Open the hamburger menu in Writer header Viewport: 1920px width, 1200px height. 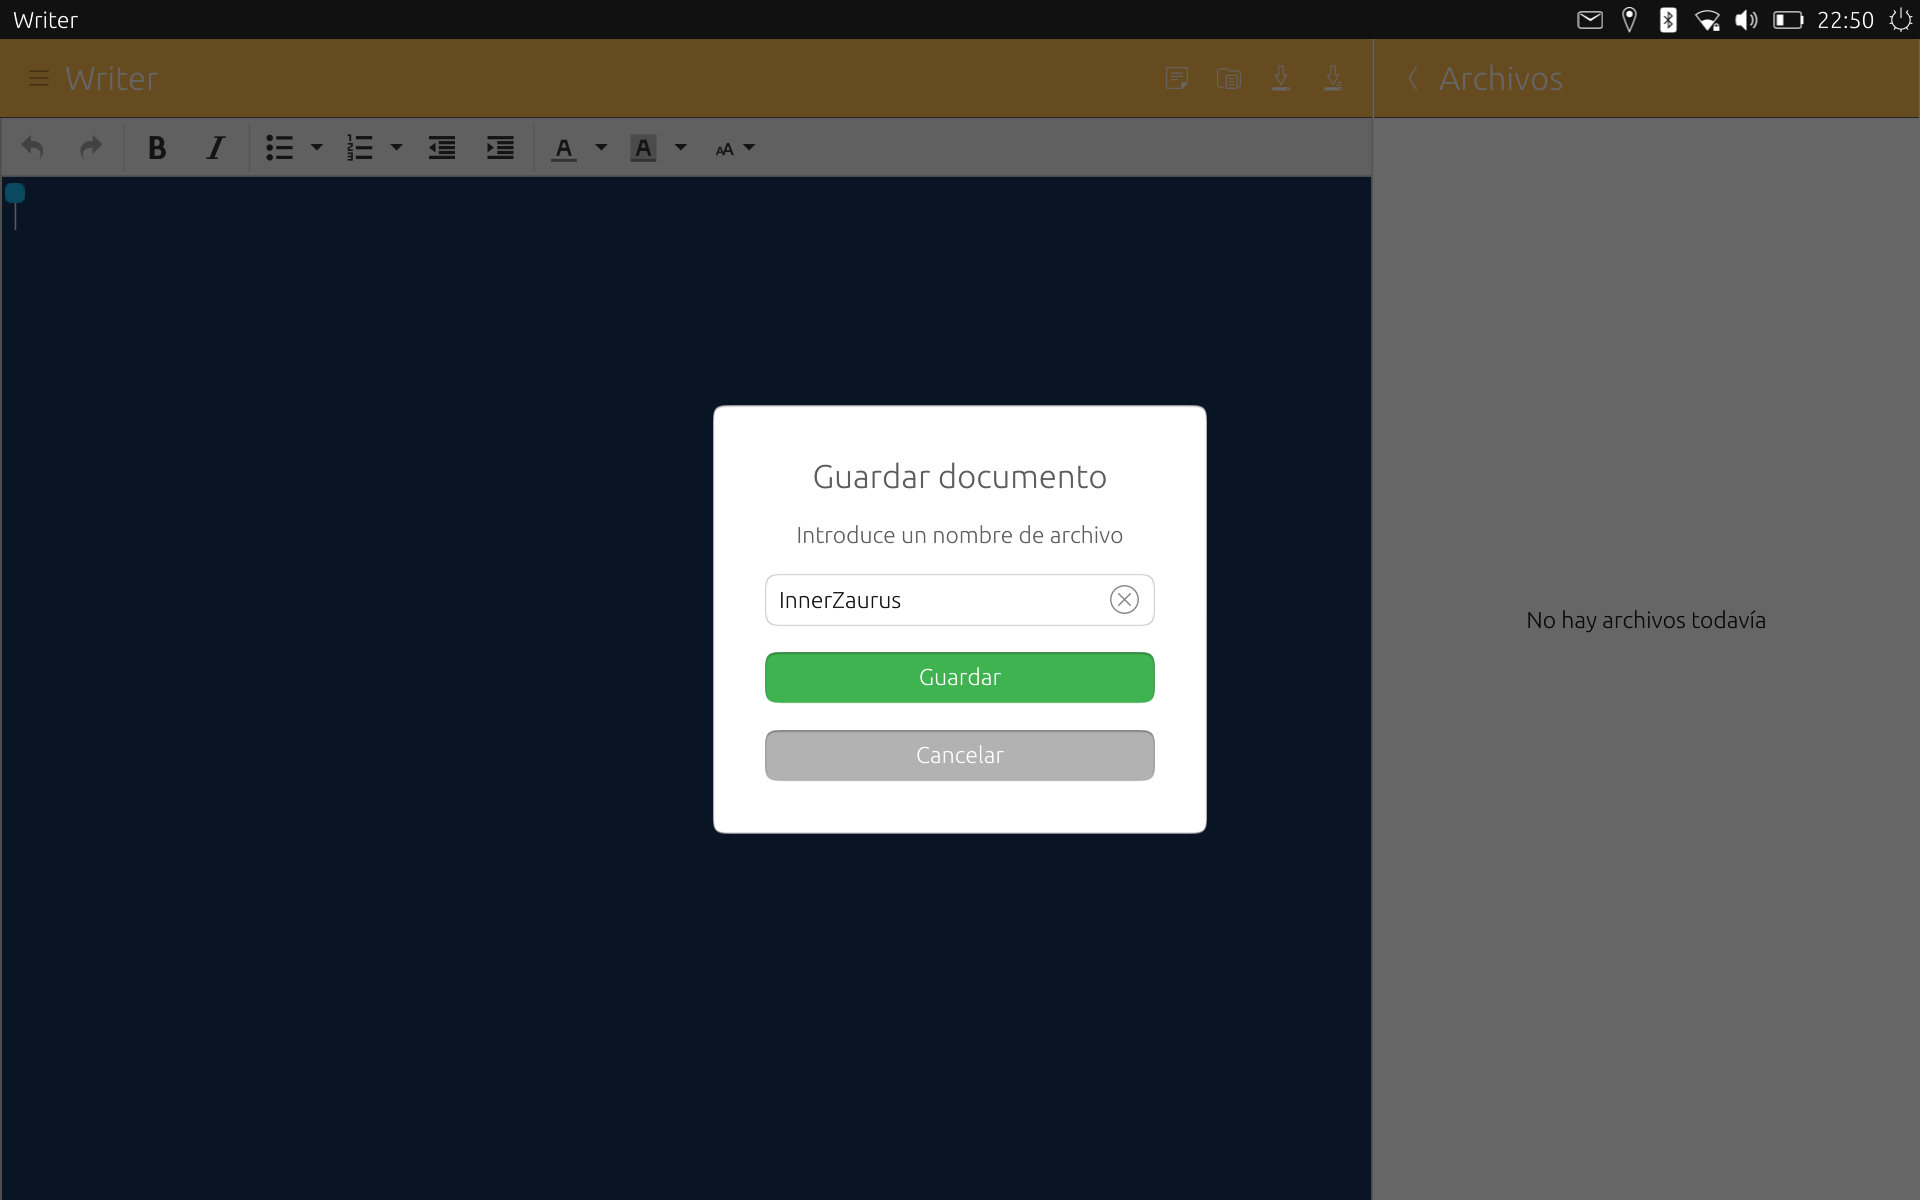click(x=39, y=78)
